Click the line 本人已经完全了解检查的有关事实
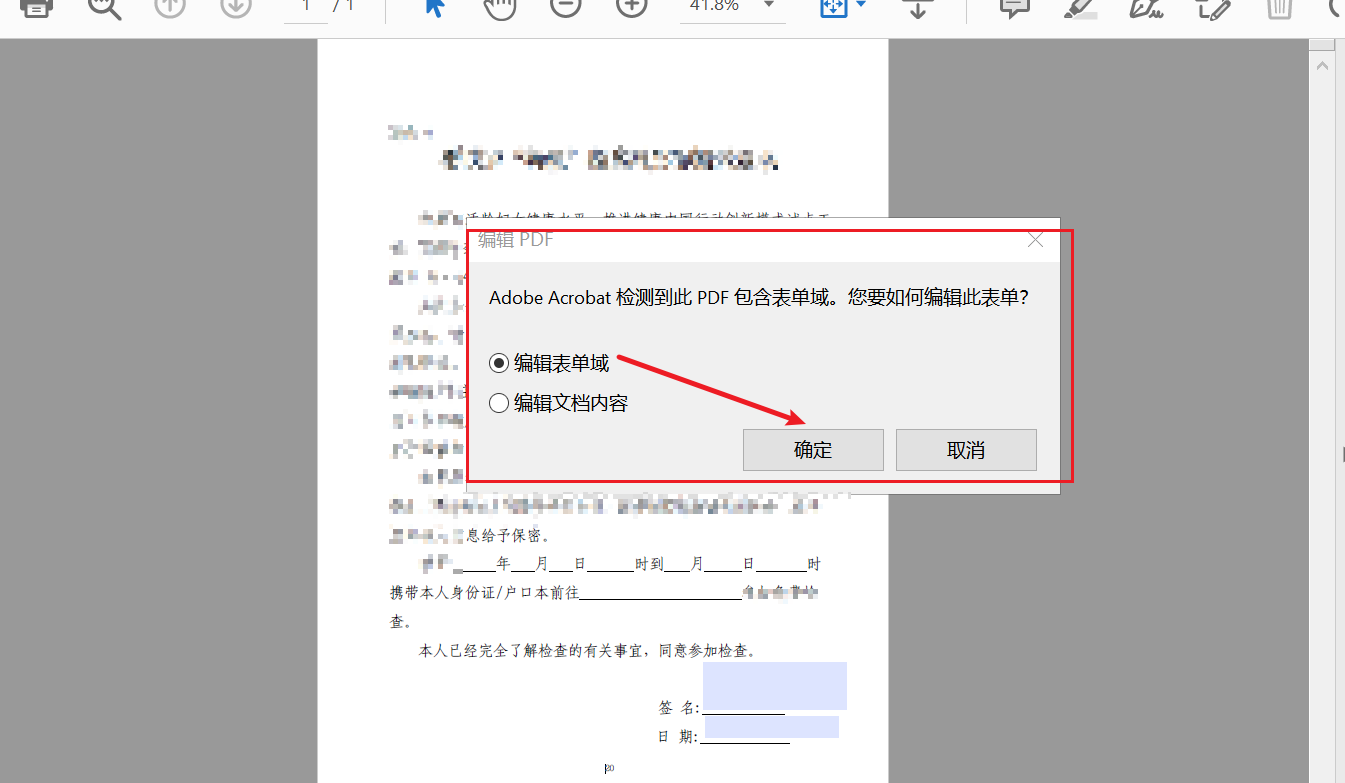This screenshot has height=783, width=1345. click(x=587, y=650)
